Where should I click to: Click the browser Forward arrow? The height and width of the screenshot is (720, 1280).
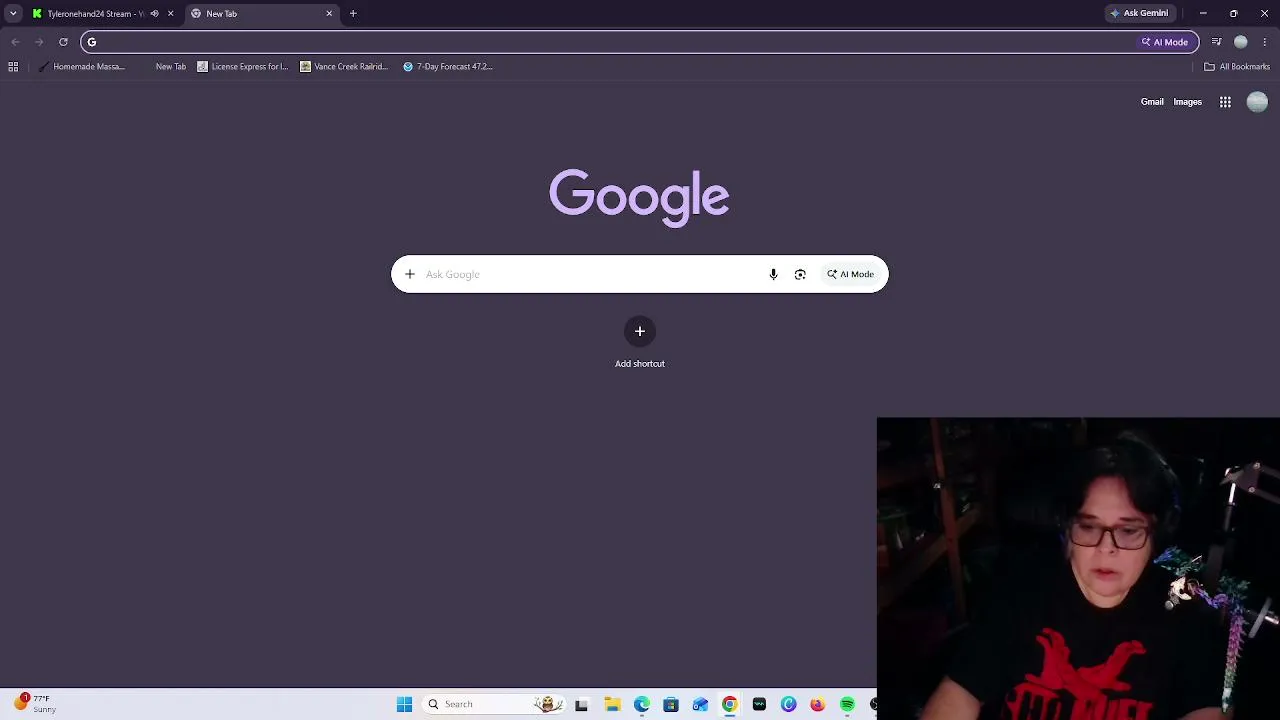click(39, 42)
